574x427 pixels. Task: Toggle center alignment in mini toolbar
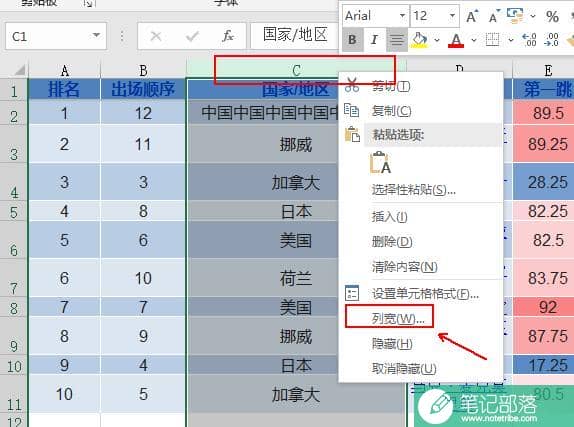(x=396, y=39)
